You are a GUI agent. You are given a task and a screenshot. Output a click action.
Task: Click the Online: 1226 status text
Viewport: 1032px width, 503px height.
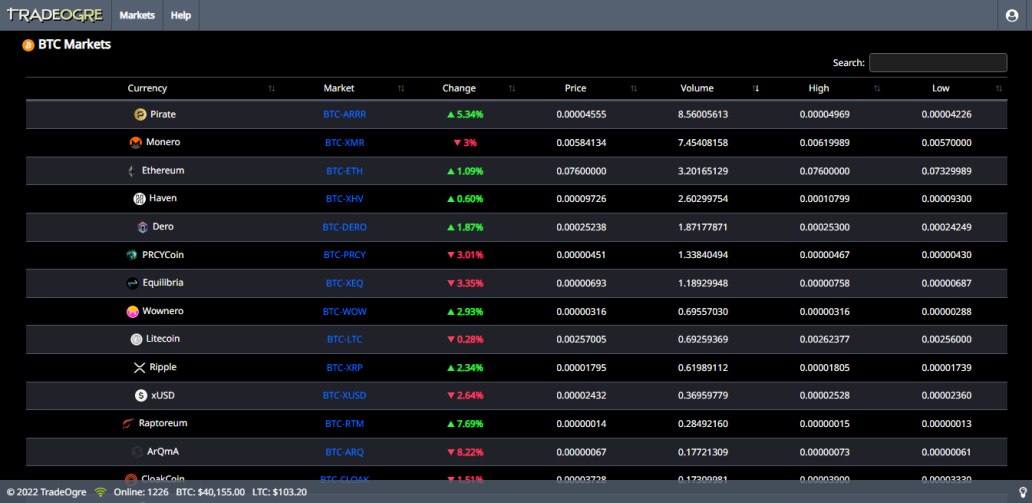[141, 492]
